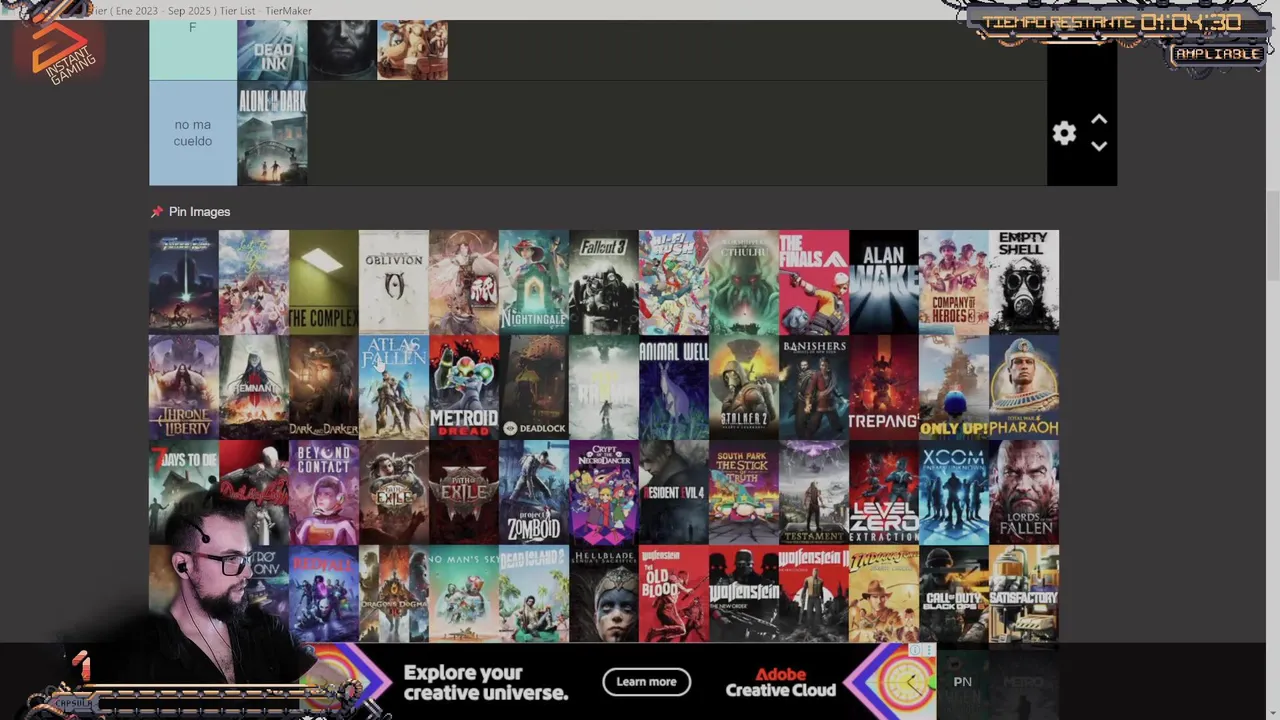Select the Total War Pharaoh cover
This screenshot has width=1280, height=720.
click(x=1024, y=387)
